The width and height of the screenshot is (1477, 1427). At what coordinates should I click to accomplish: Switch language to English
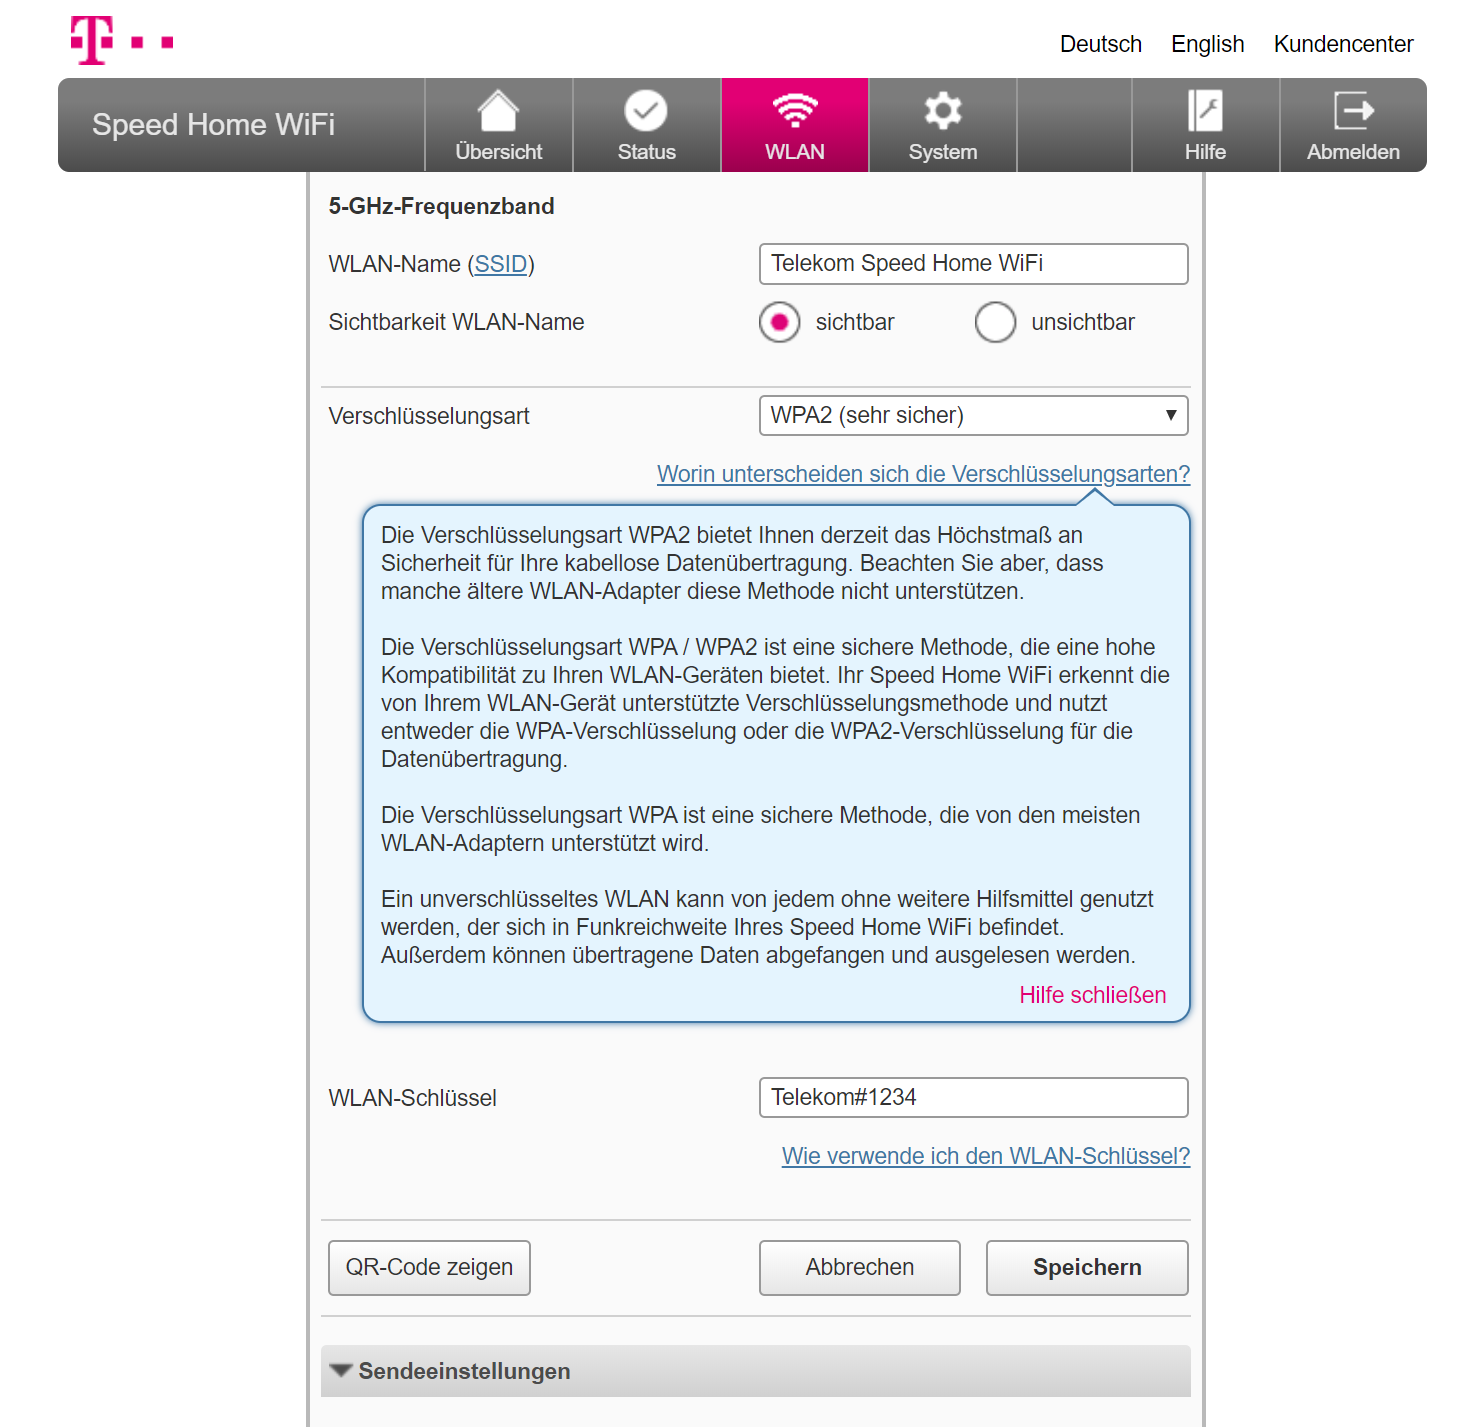coord(1207,44)
